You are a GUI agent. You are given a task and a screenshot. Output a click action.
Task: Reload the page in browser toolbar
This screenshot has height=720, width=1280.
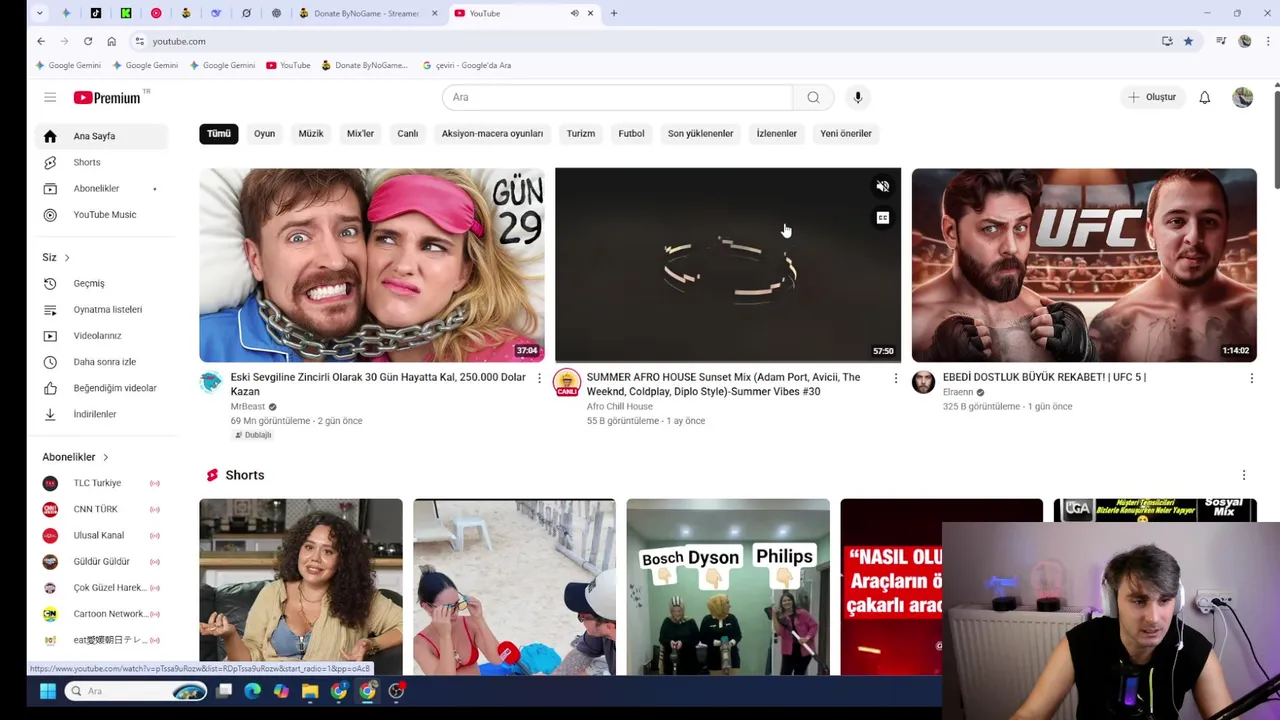(x=88, y=41)
